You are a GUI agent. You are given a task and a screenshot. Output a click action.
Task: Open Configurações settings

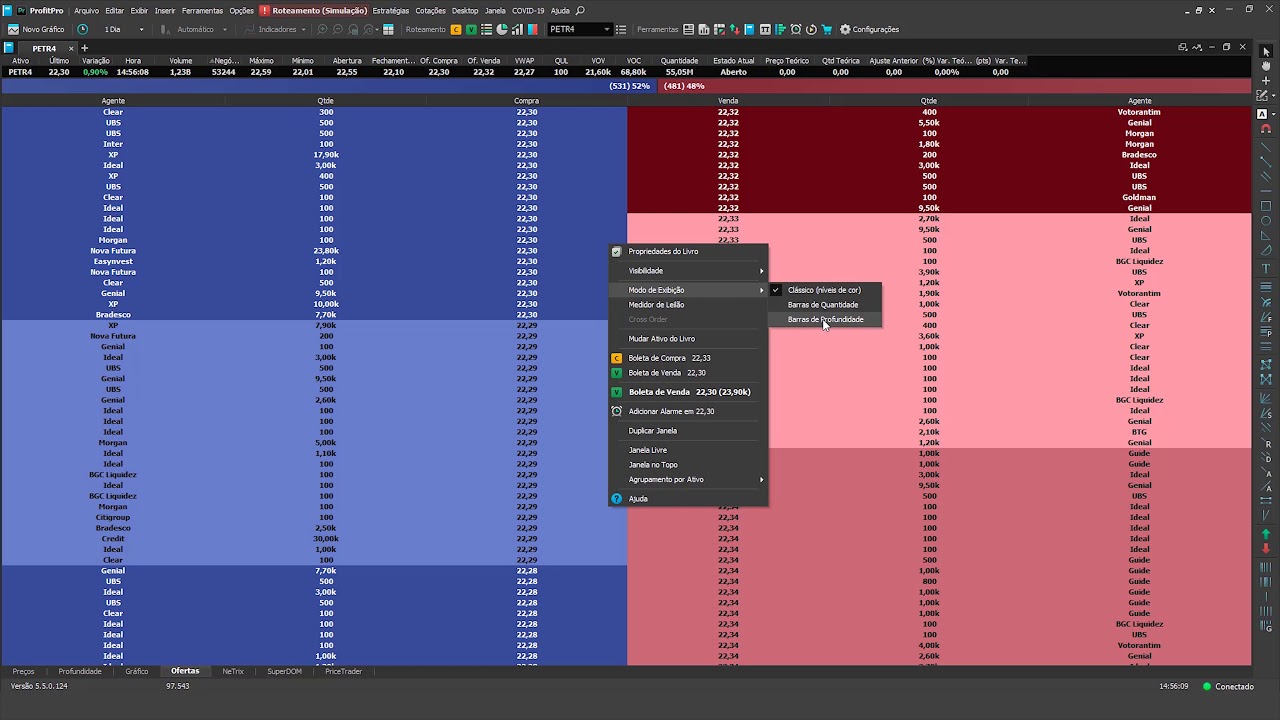coord(869,29)
